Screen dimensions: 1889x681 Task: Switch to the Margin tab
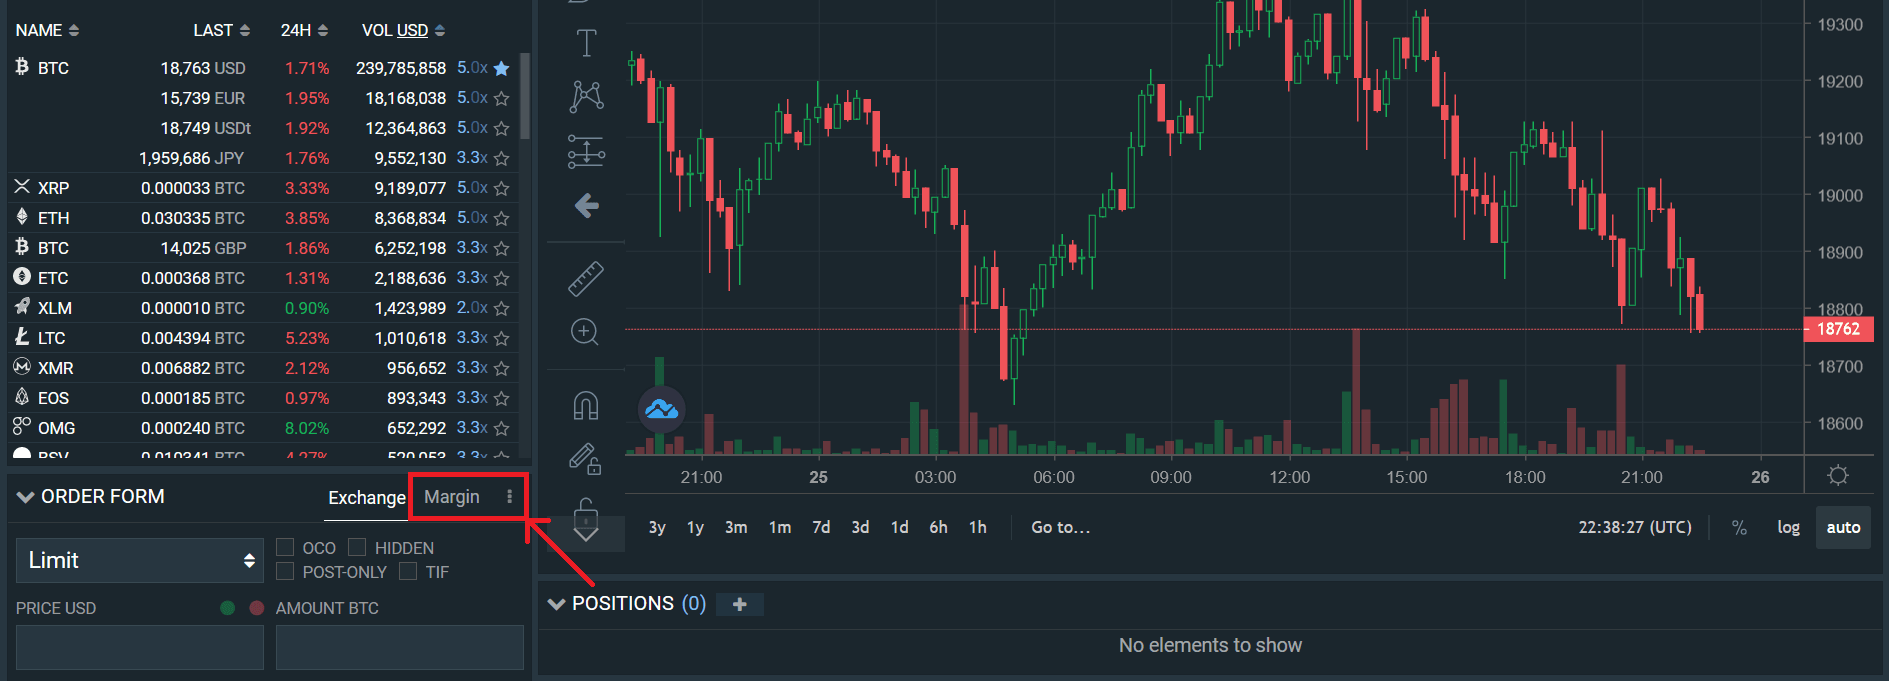tap(452, 497)
